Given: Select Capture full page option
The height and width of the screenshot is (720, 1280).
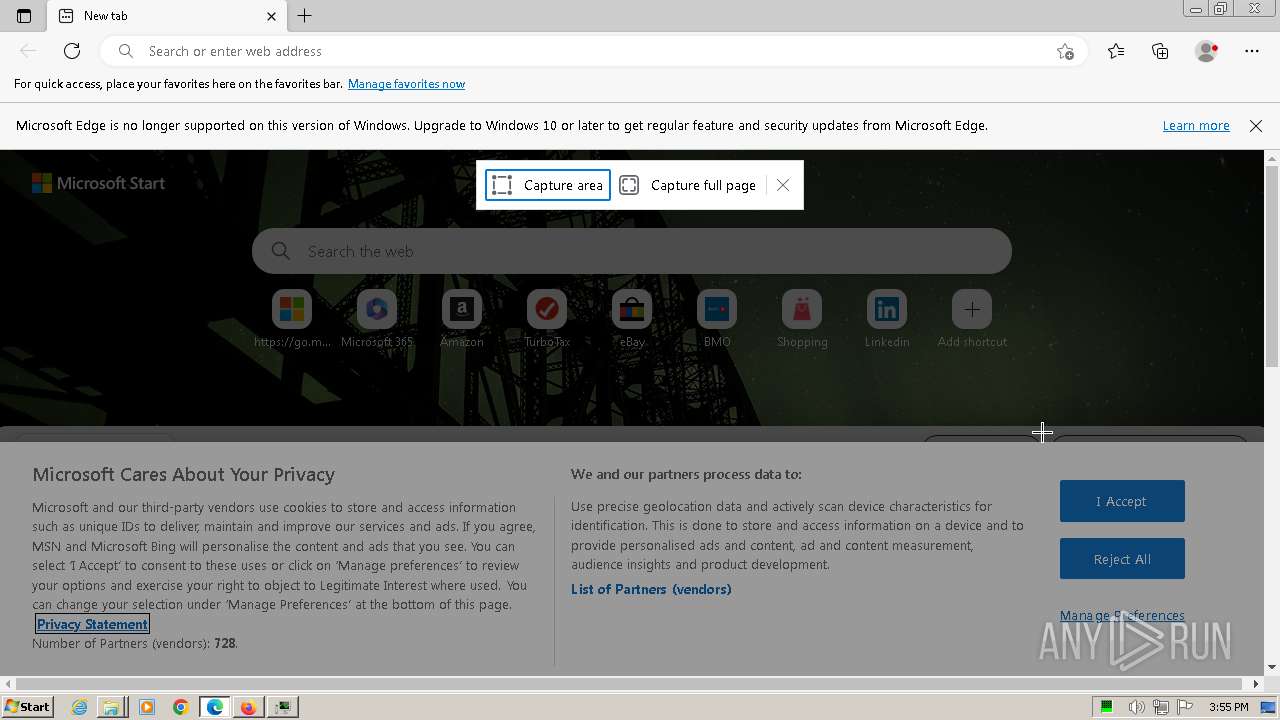Looking at the screenshot, I should (x=688, y=185).
